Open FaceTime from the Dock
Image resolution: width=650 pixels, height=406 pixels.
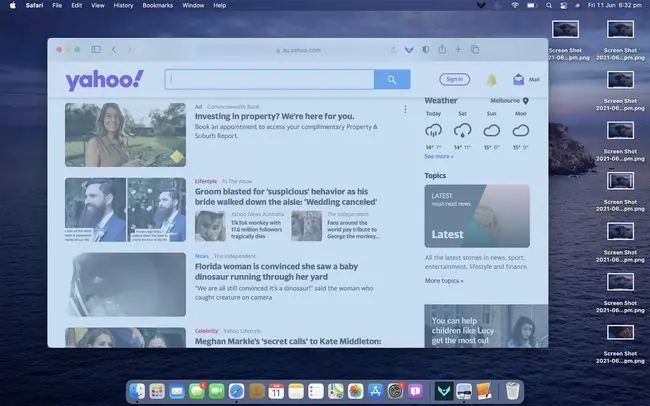pyautogui.click(x=216, y=391)
